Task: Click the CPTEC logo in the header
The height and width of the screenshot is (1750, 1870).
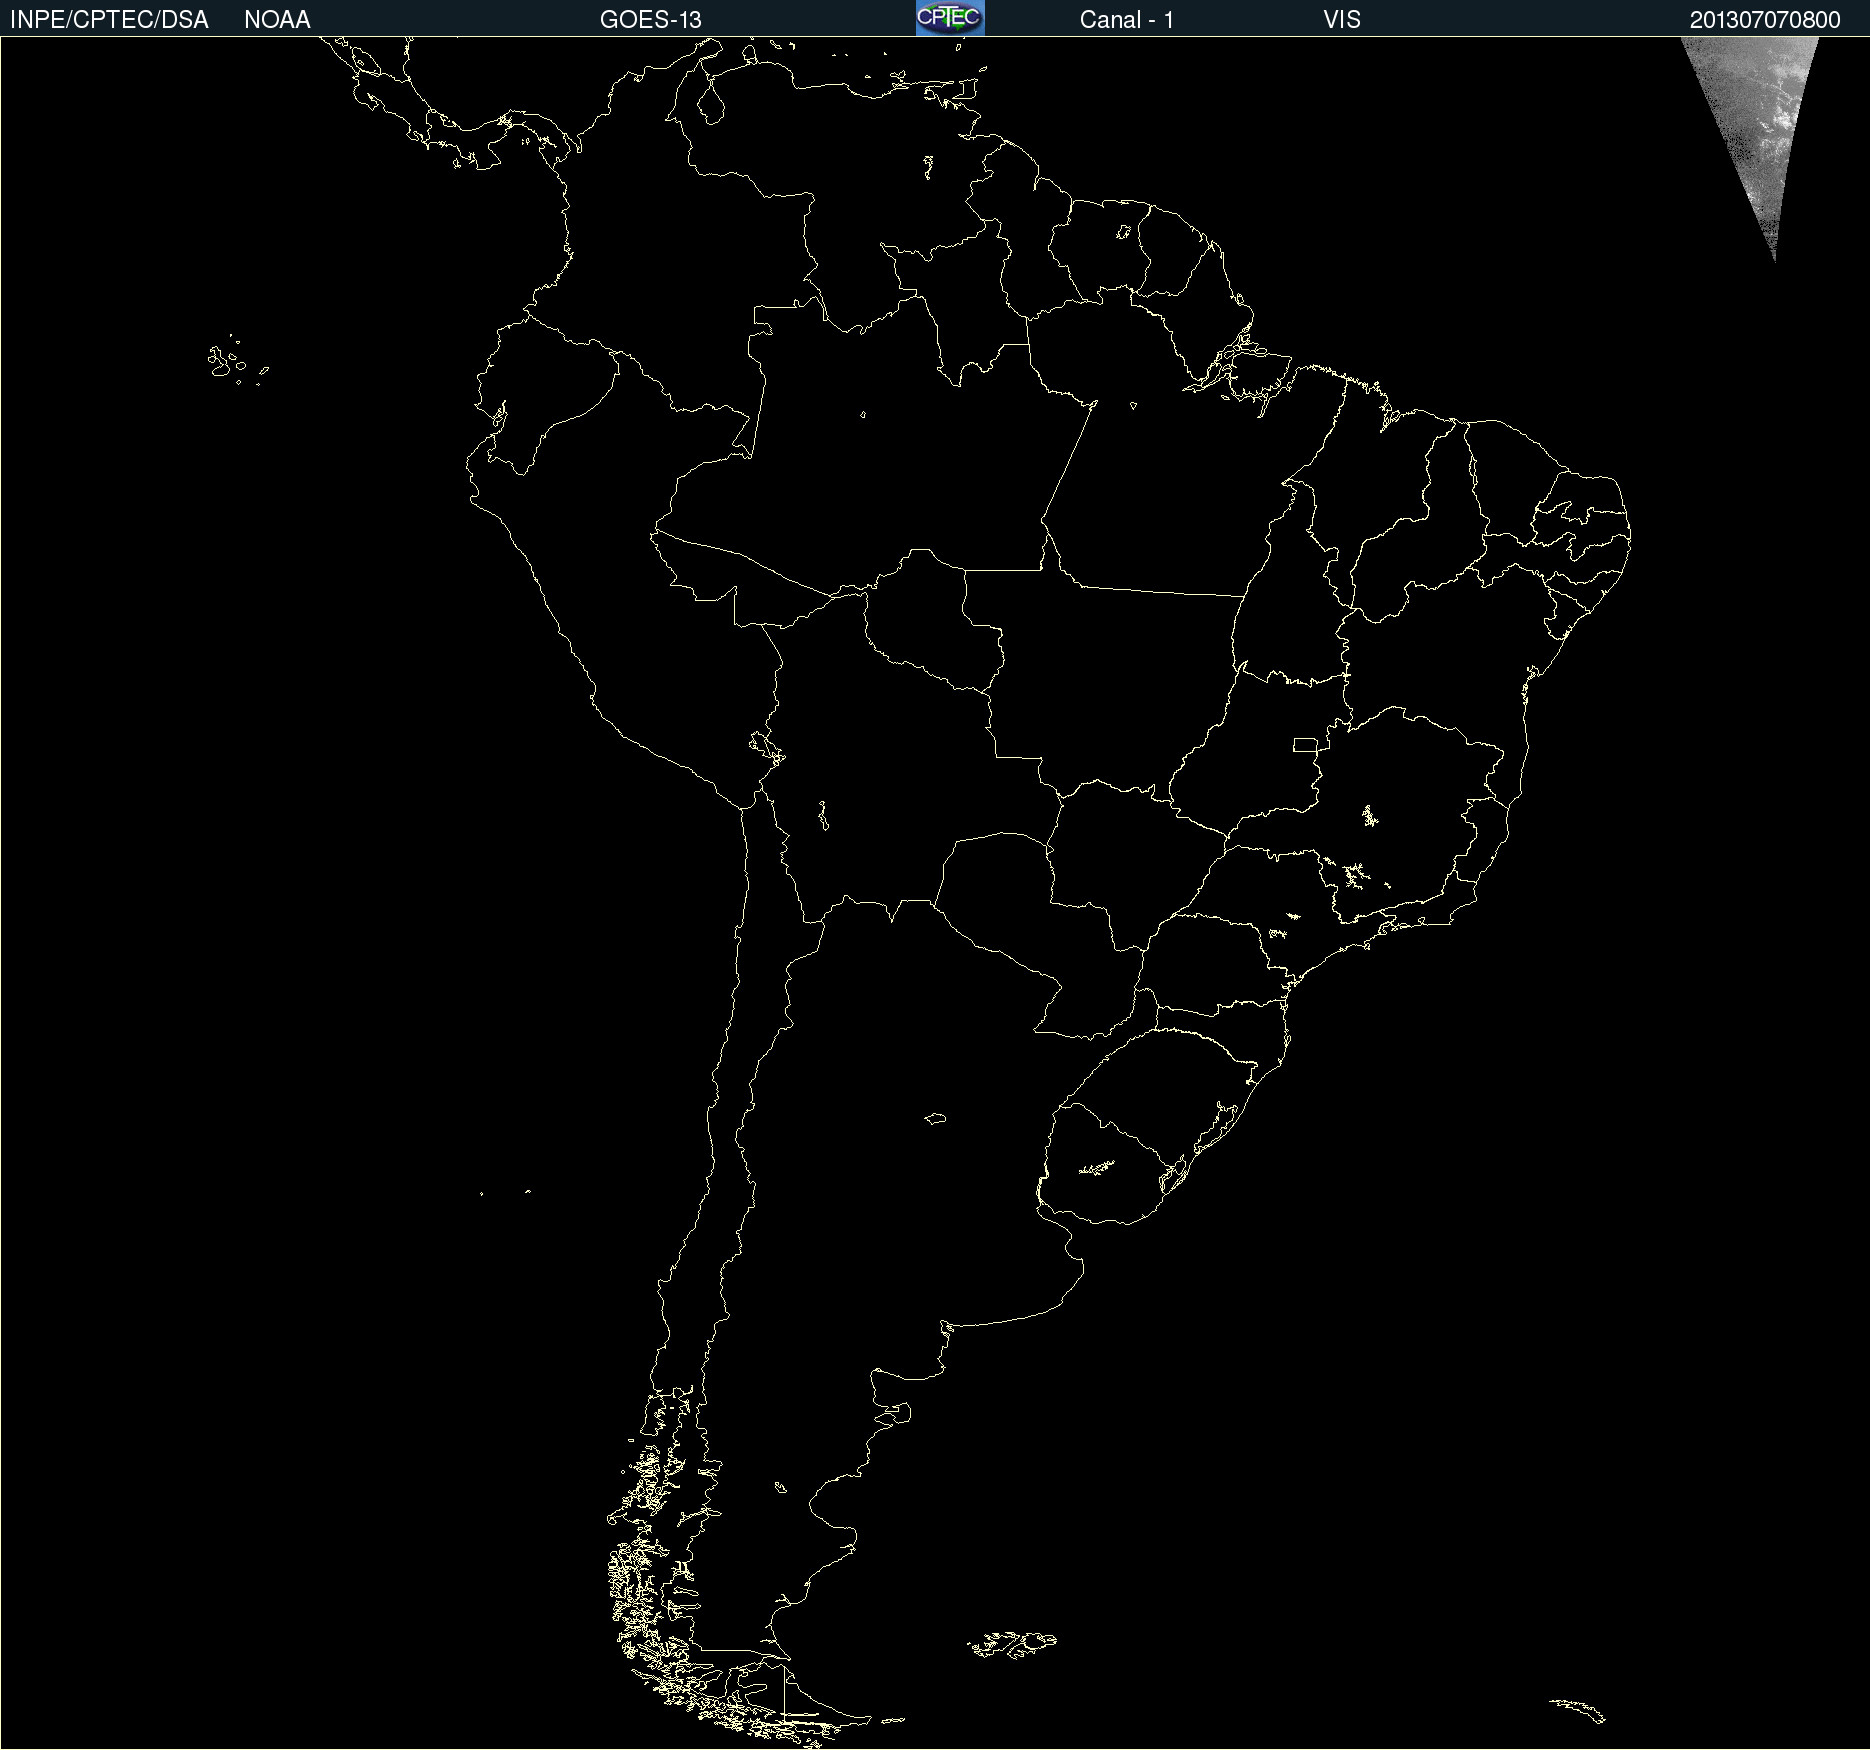Action: pos(950,18)
